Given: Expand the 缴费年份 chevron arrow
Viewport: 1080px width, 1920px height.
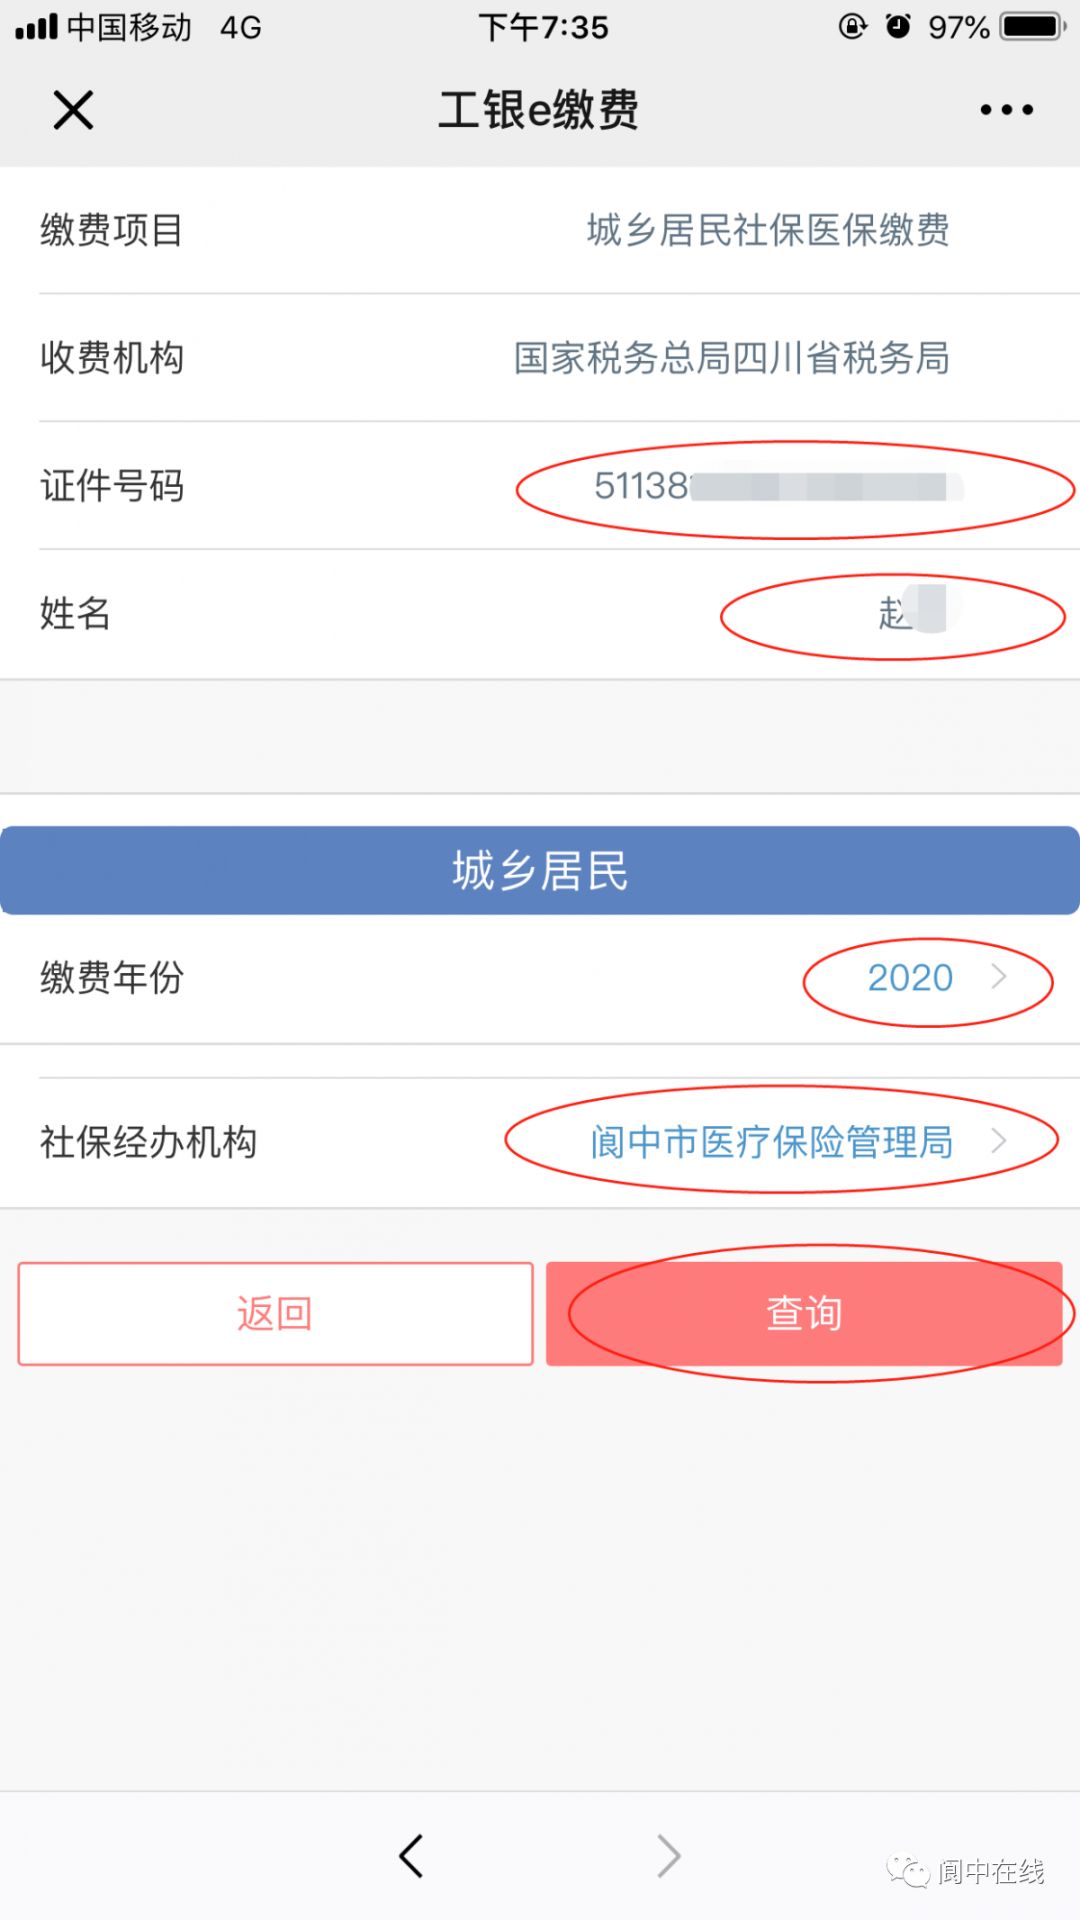Looking at the screenshot, I should 998,977.
